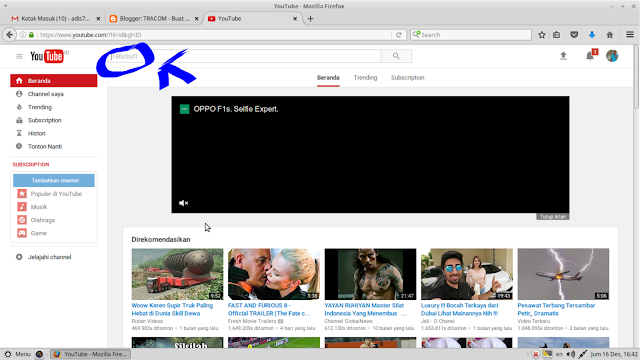Open the Video Terbaru channel link
The image size is (640, 360).
pyautogui.click(x=533, y=321)
